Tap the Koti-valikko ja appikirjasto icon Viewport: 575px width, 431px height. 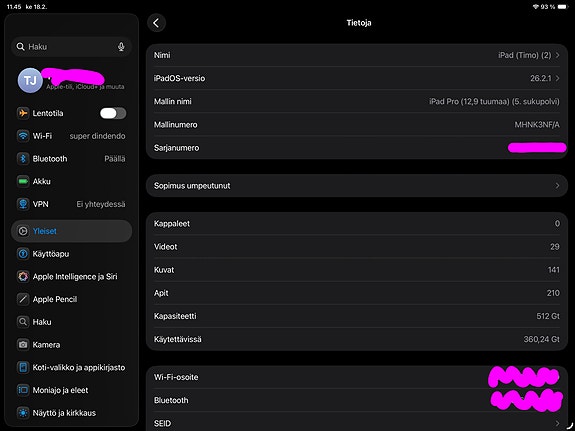[23, 368]
